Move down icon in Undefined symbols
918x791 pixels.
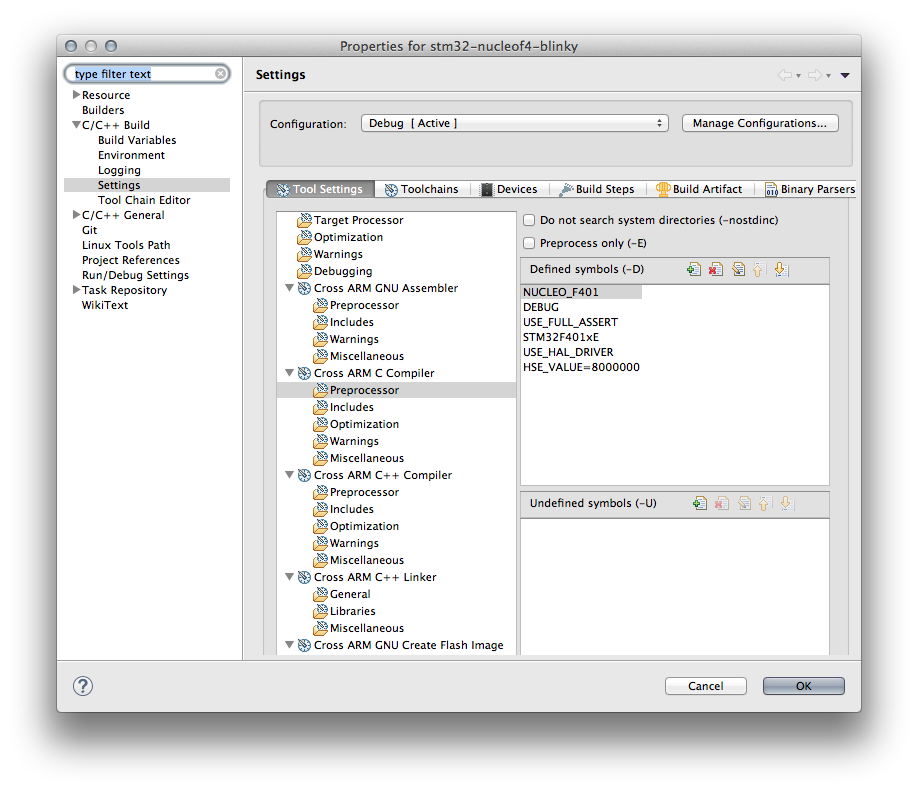coord(787,504)
